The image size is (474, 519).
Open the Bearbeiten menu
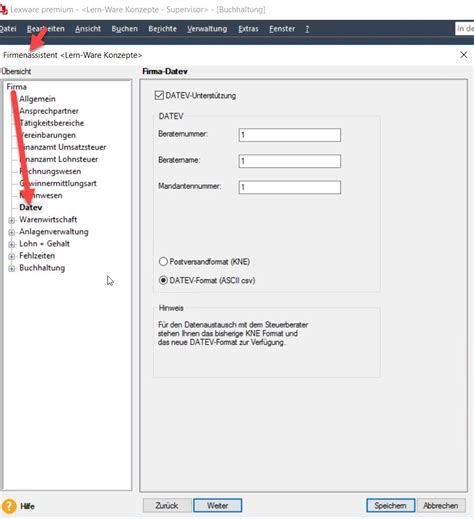coord(46,29)
